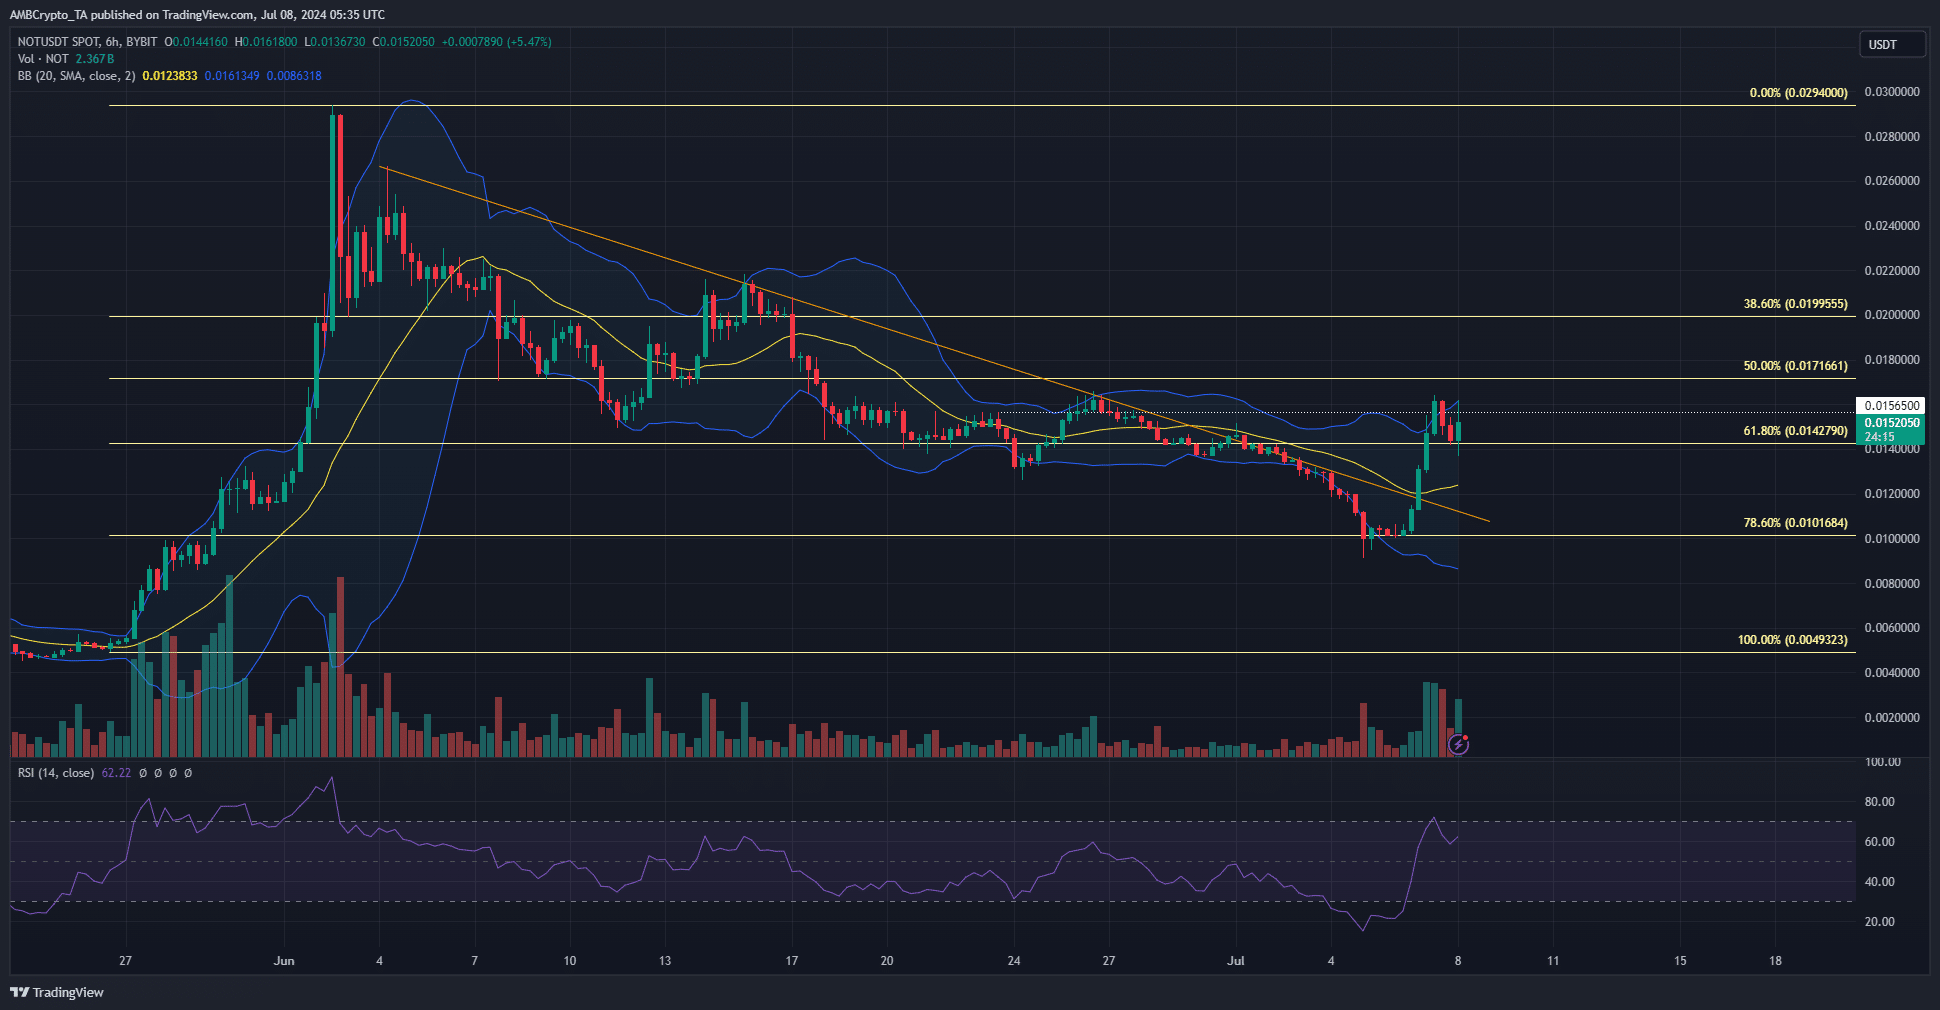Viewport: 1940px width, 1010px height.
Task: Click the 0.0300000 price axis label
Action: click(1892, 92)
